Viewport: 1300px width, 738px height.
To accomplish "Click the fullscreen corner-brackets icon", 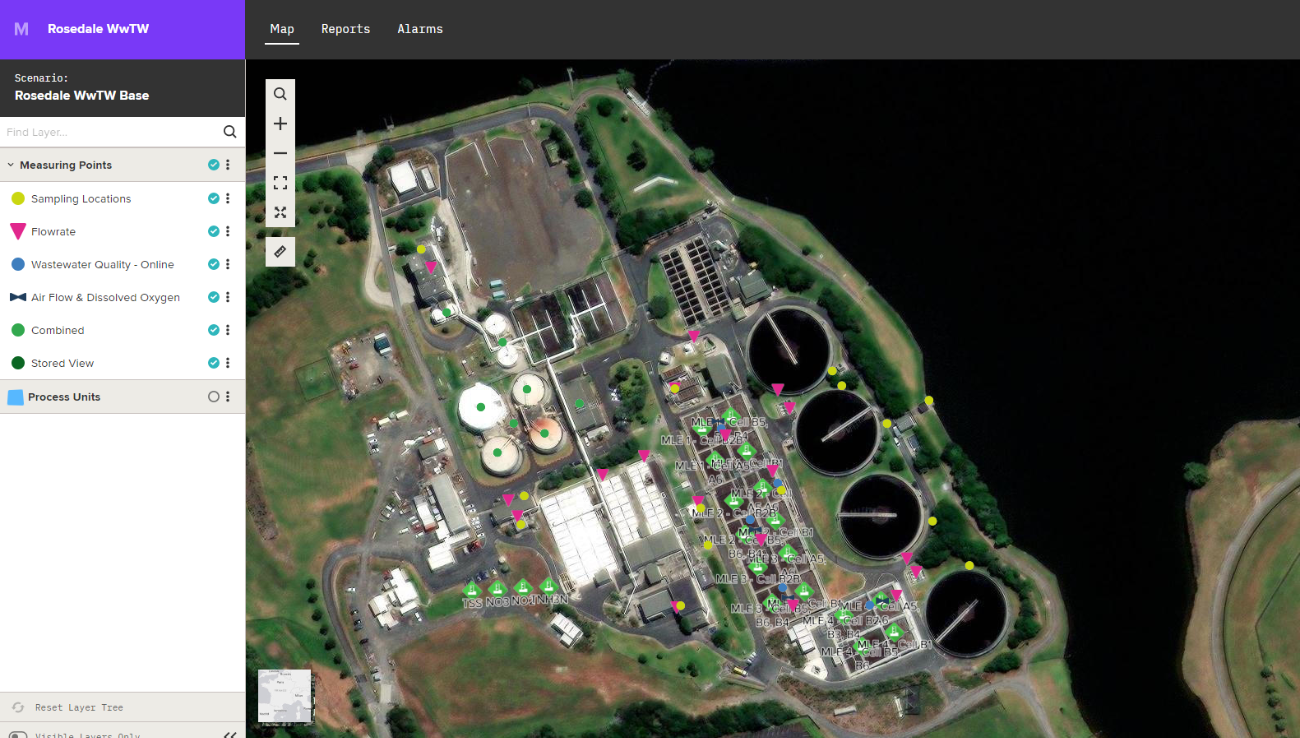I will (x=280, y=183).
